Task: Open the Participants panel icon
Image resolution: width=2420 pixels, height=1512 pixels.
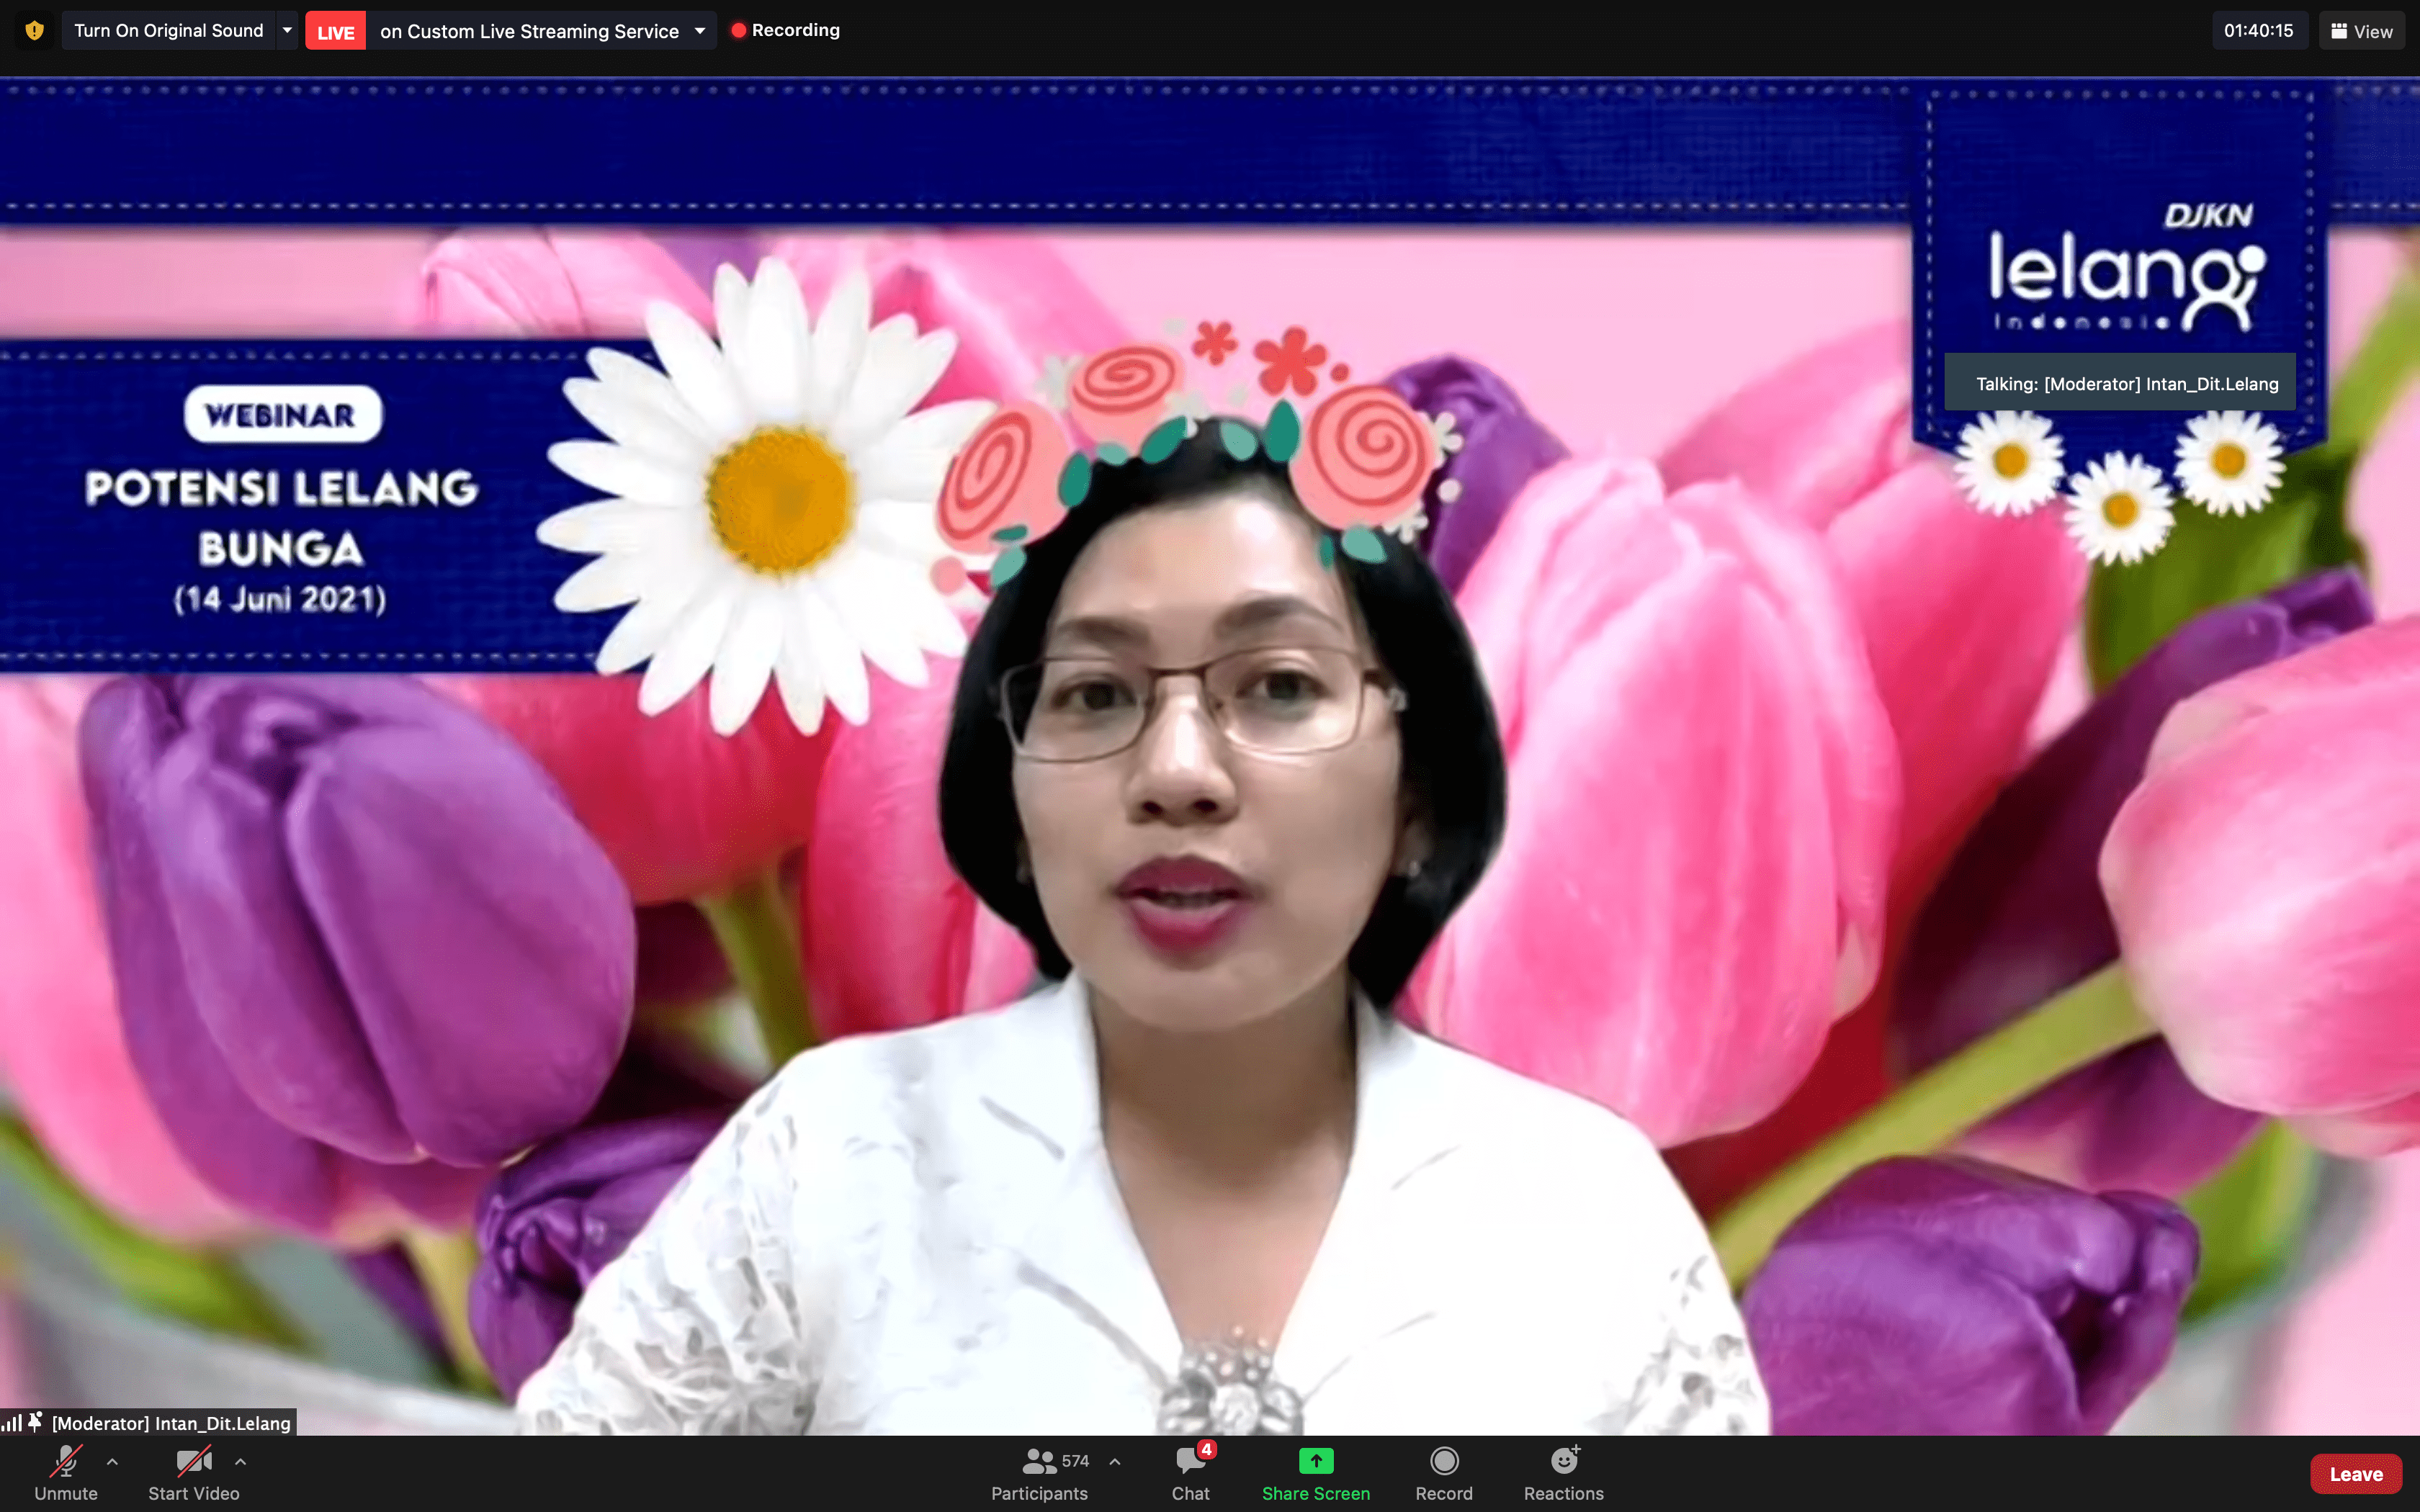Action: pyautogui.click(x=1039, y=1462)
